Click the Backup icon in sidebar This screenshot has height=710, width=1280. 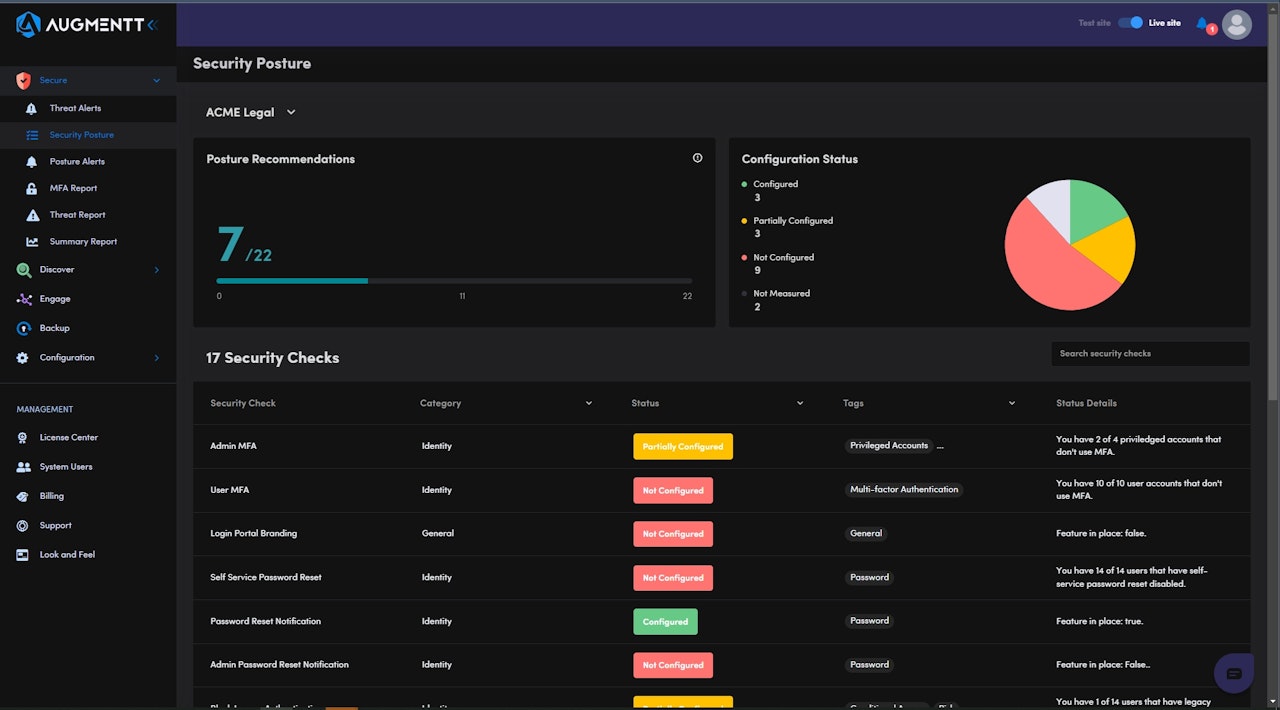click(x=24, y=328)
